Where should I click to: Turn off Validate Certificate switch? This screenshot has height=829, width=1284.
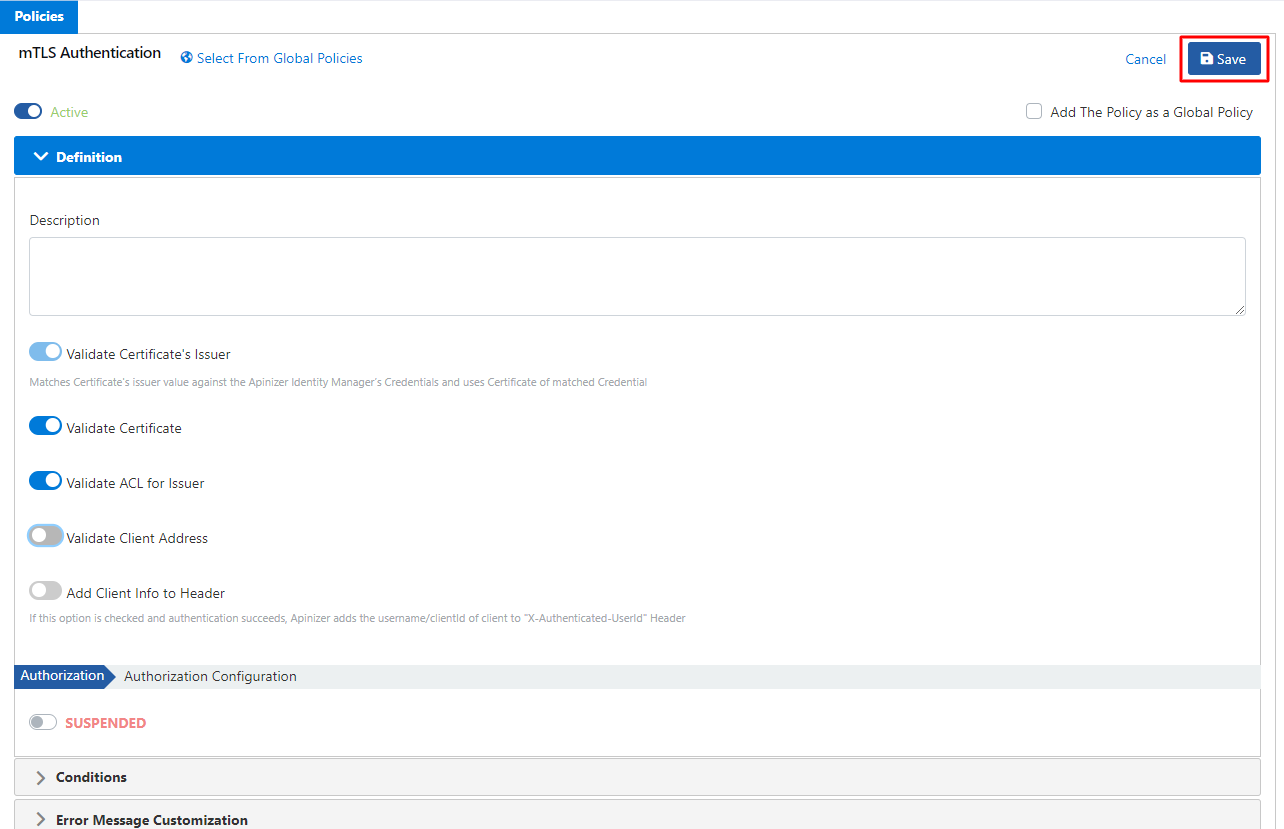45,426
